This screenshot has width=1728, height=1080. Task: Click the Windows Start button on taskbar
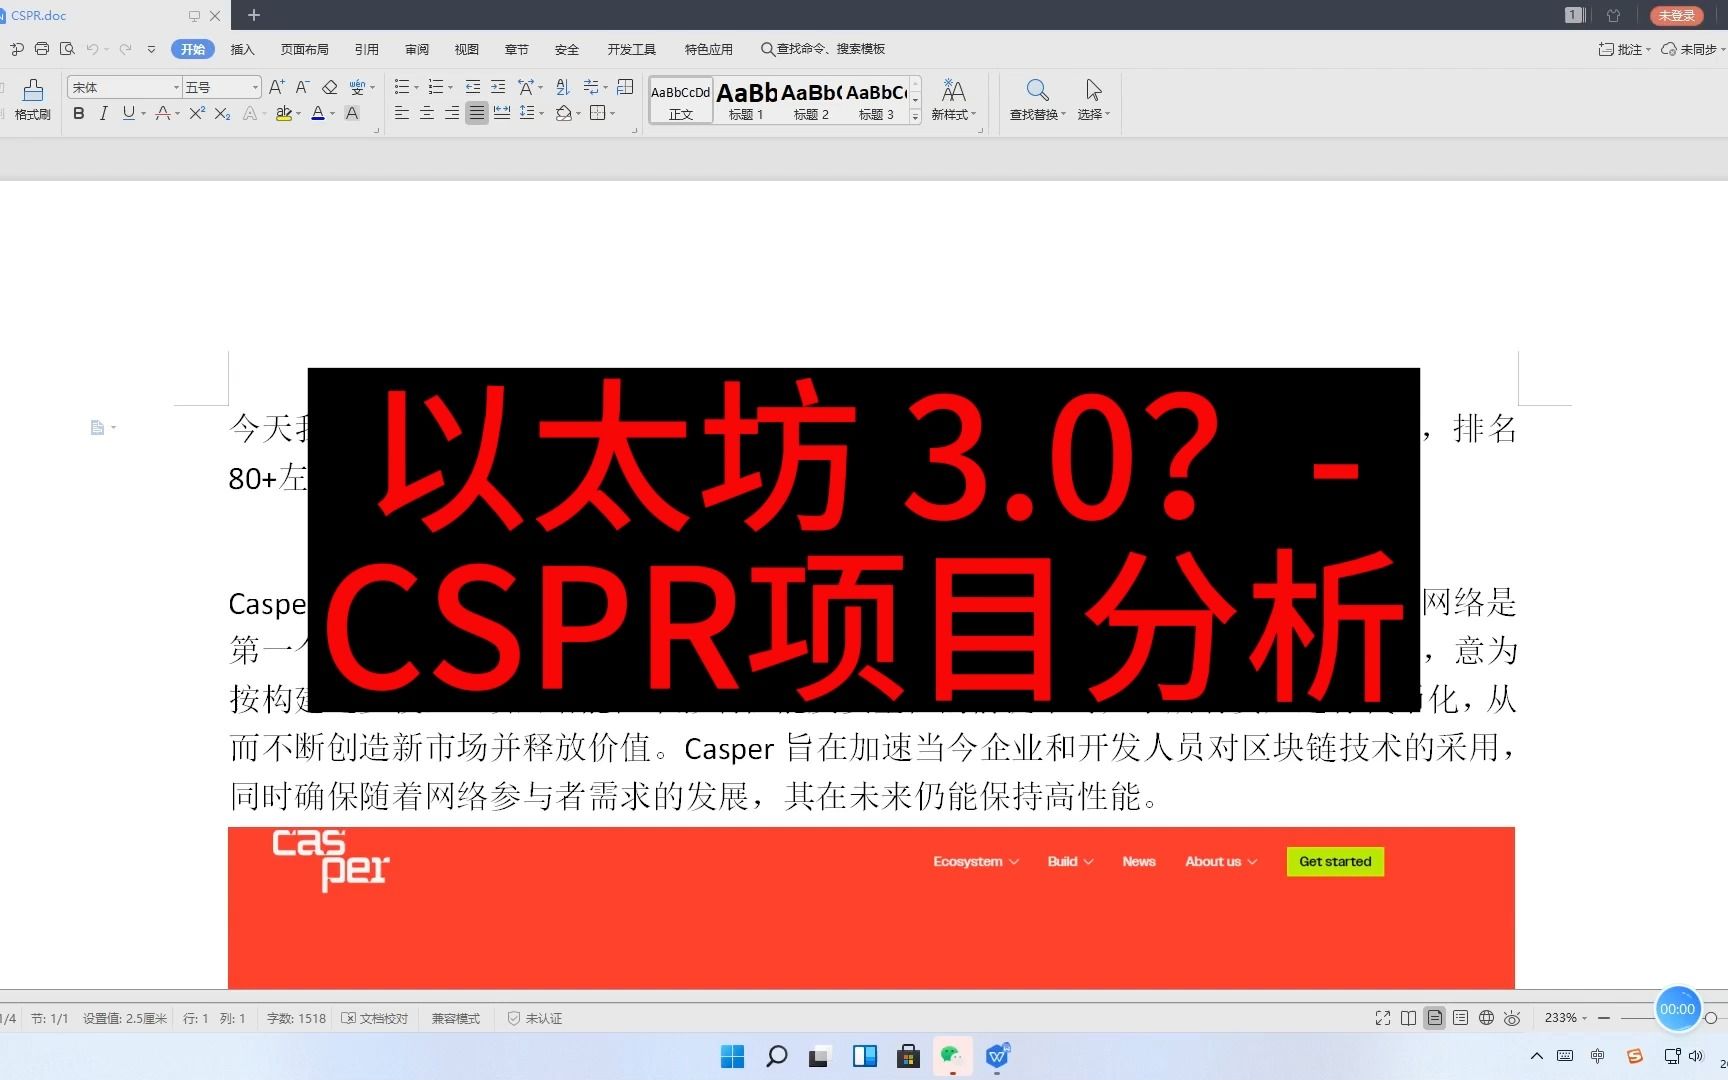[732, 1056]
